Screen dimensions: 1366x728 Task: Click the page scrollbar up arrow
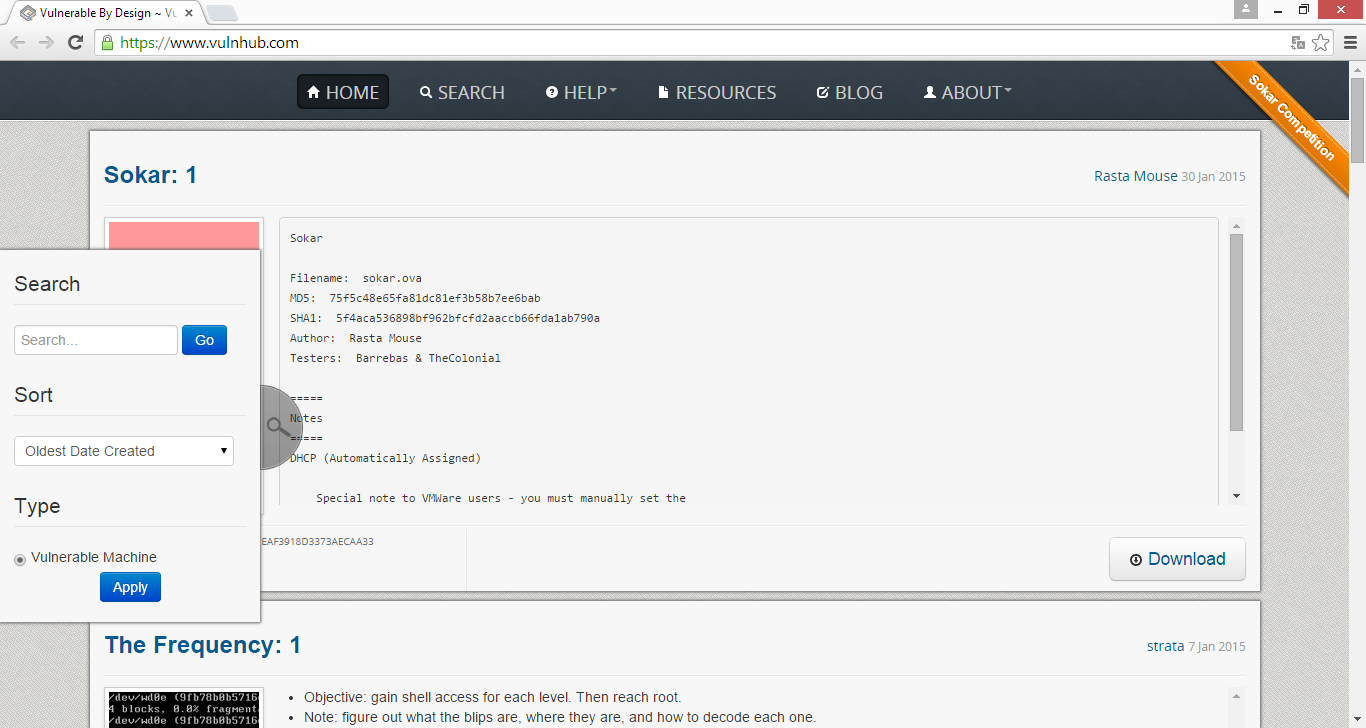pos(1358,70)
